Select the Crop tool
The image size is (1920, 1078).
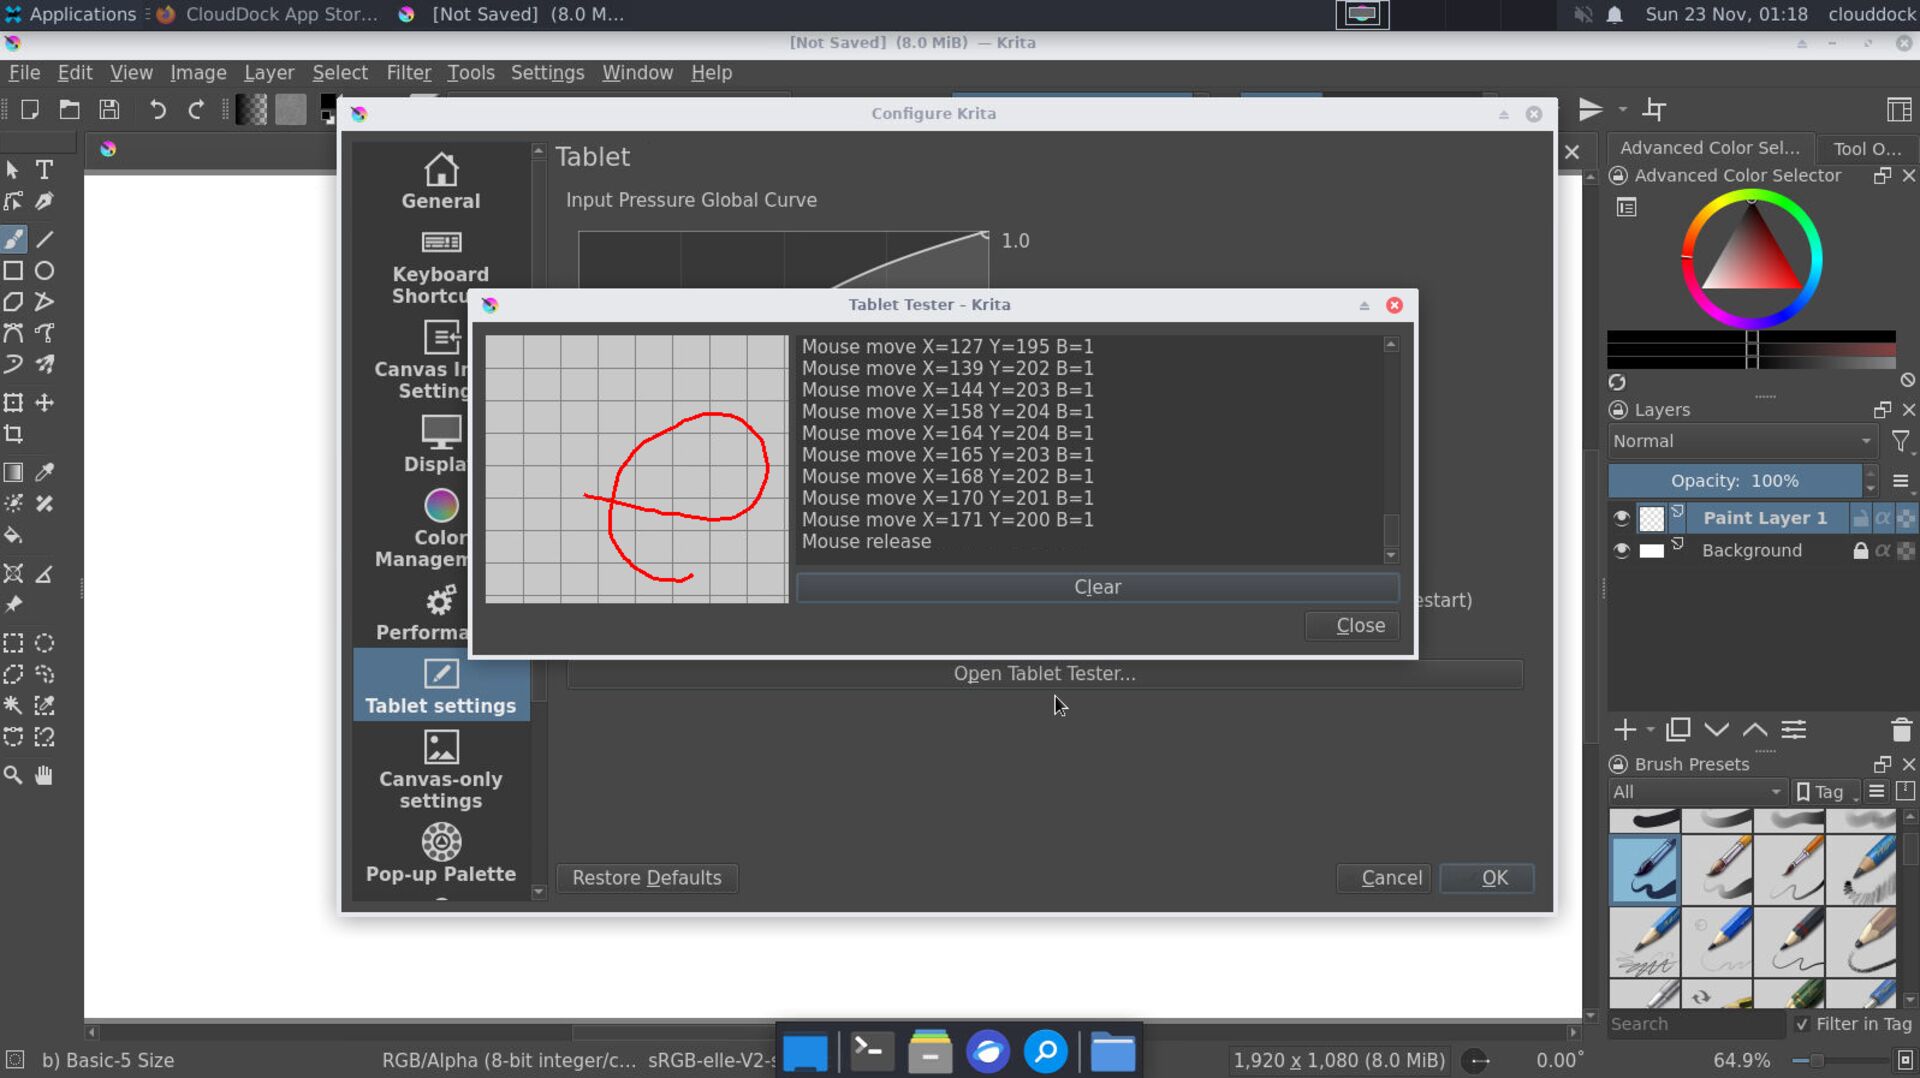tap(13, 435)
